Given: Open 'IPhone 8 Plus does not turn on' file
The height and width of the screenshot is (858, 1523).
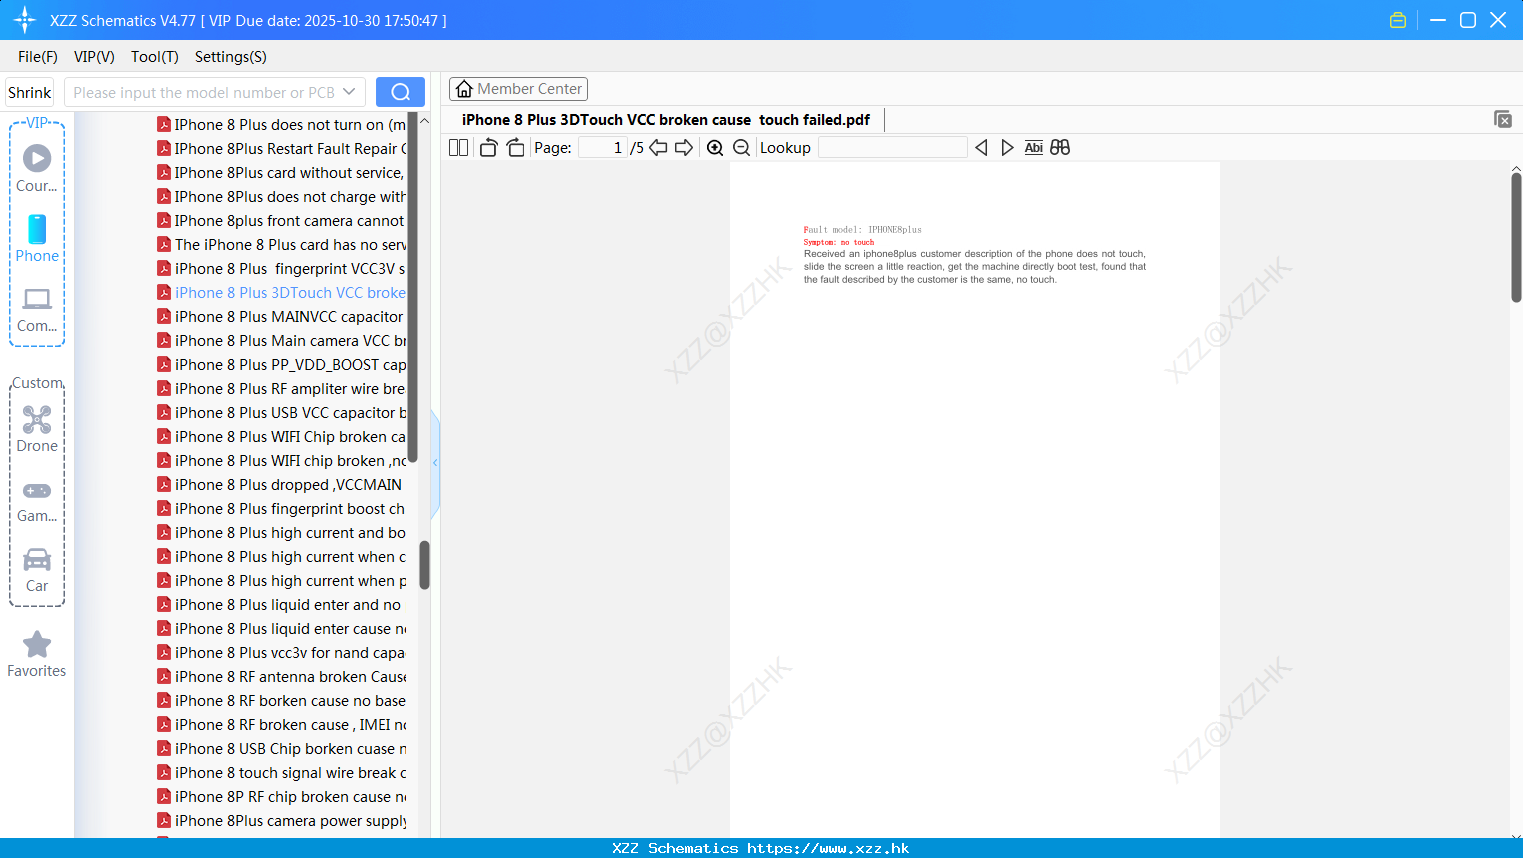Looking at the screenshot, I should pyautogui.click(x=281, y=125).
